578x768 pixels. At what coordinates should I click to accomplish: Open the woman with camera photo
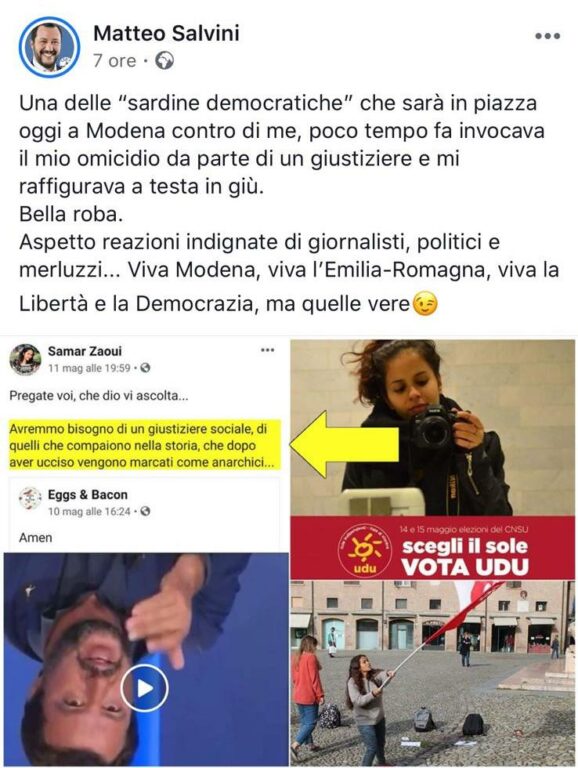tap(433, 428)
